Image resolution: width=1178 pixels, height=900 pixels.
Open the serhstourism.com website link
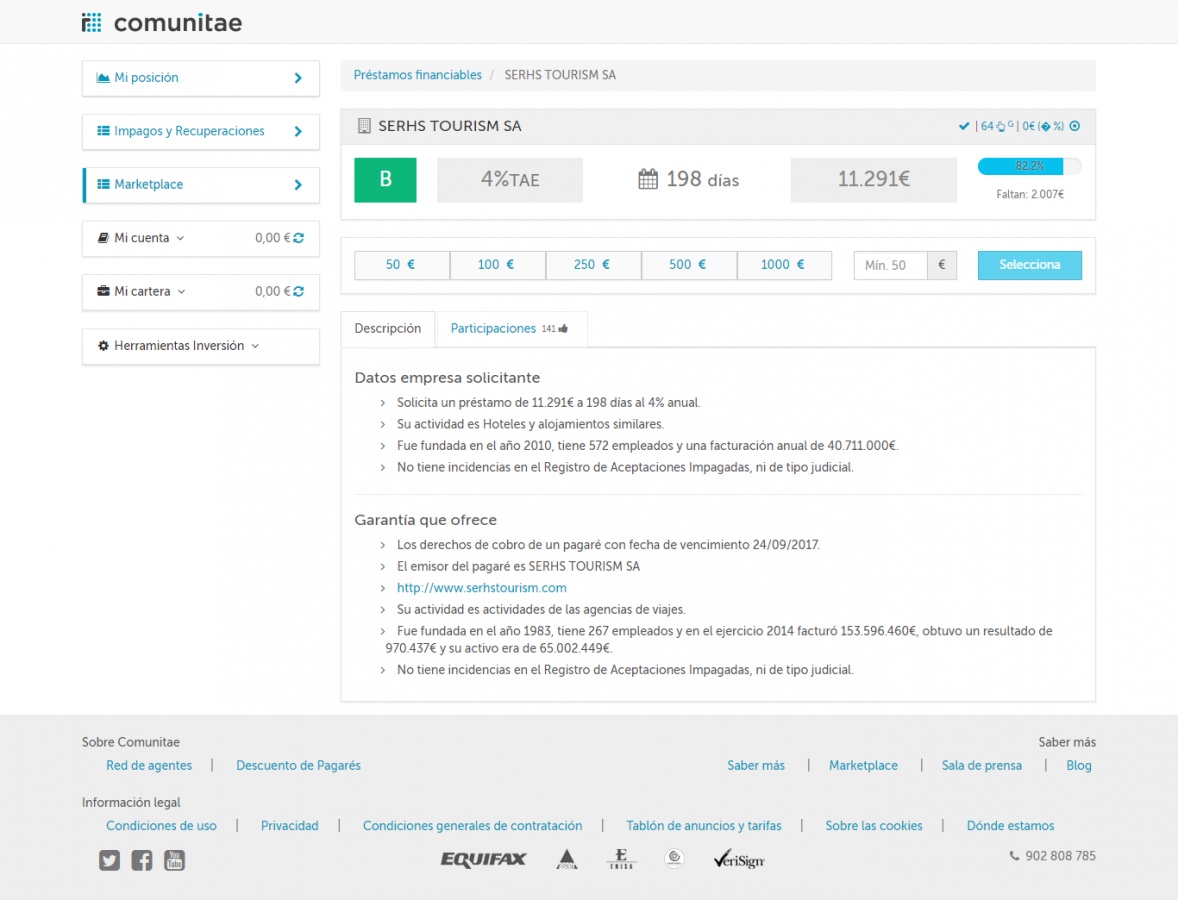(481, 588)
